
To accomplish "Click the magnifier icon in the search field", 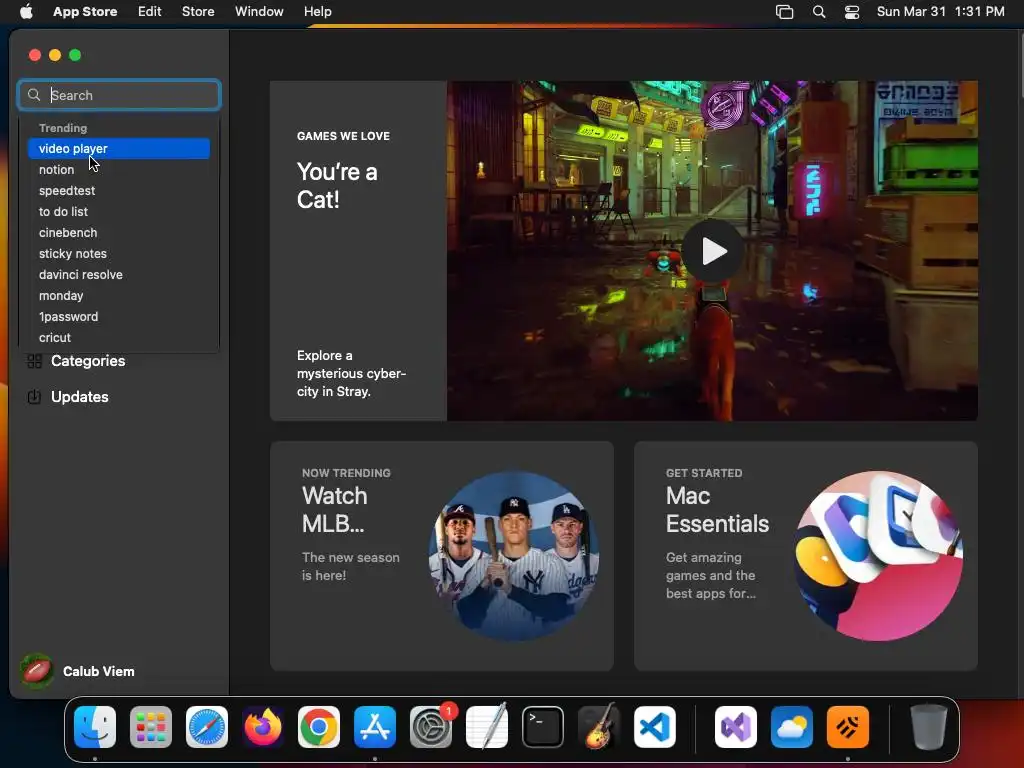I will tap(34, 95).
